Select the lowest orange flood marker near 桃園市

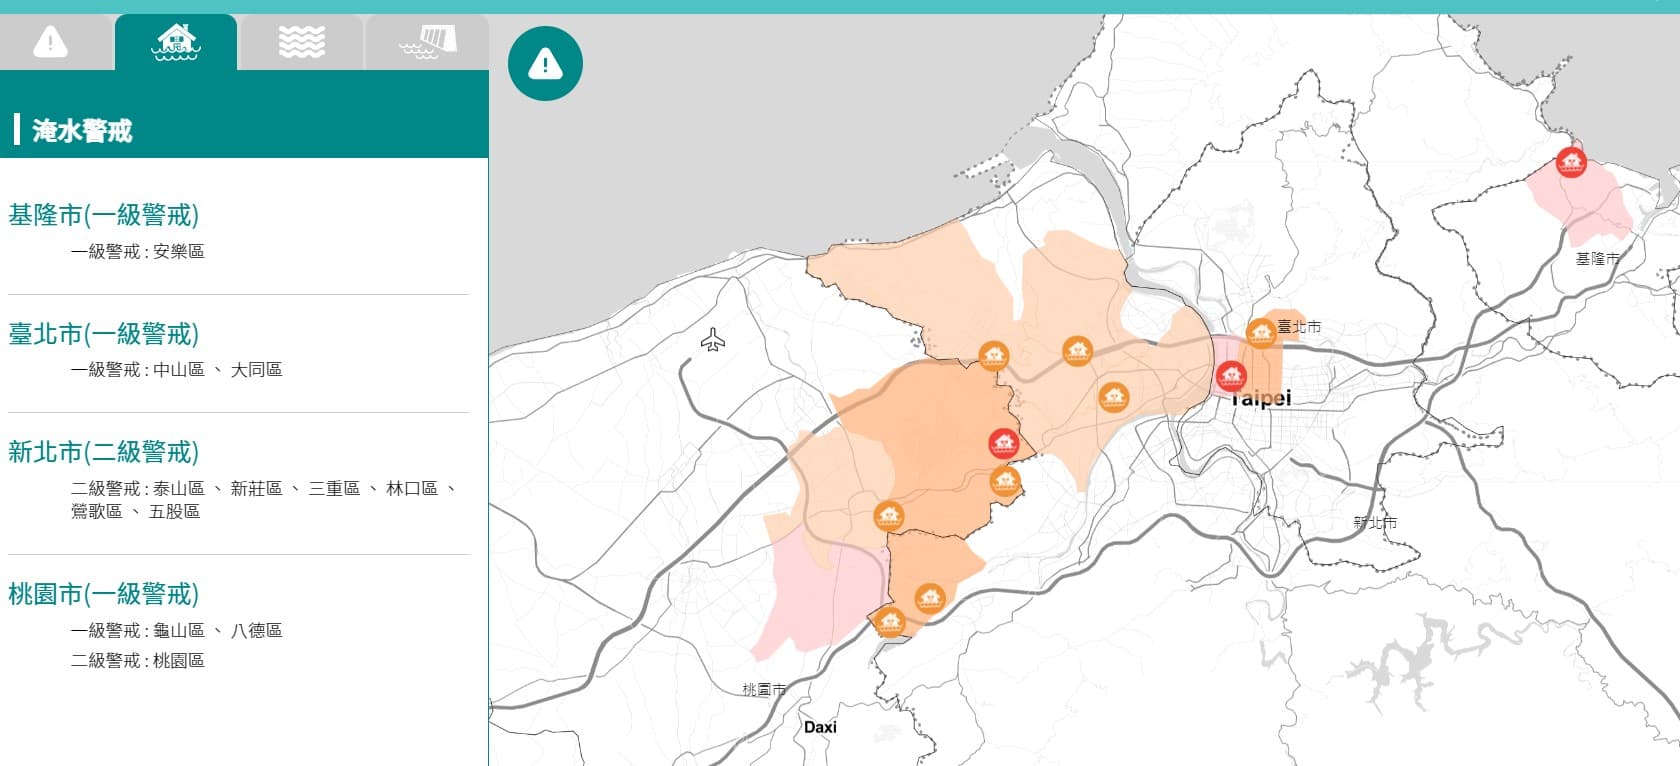click(x=889, y=622)
